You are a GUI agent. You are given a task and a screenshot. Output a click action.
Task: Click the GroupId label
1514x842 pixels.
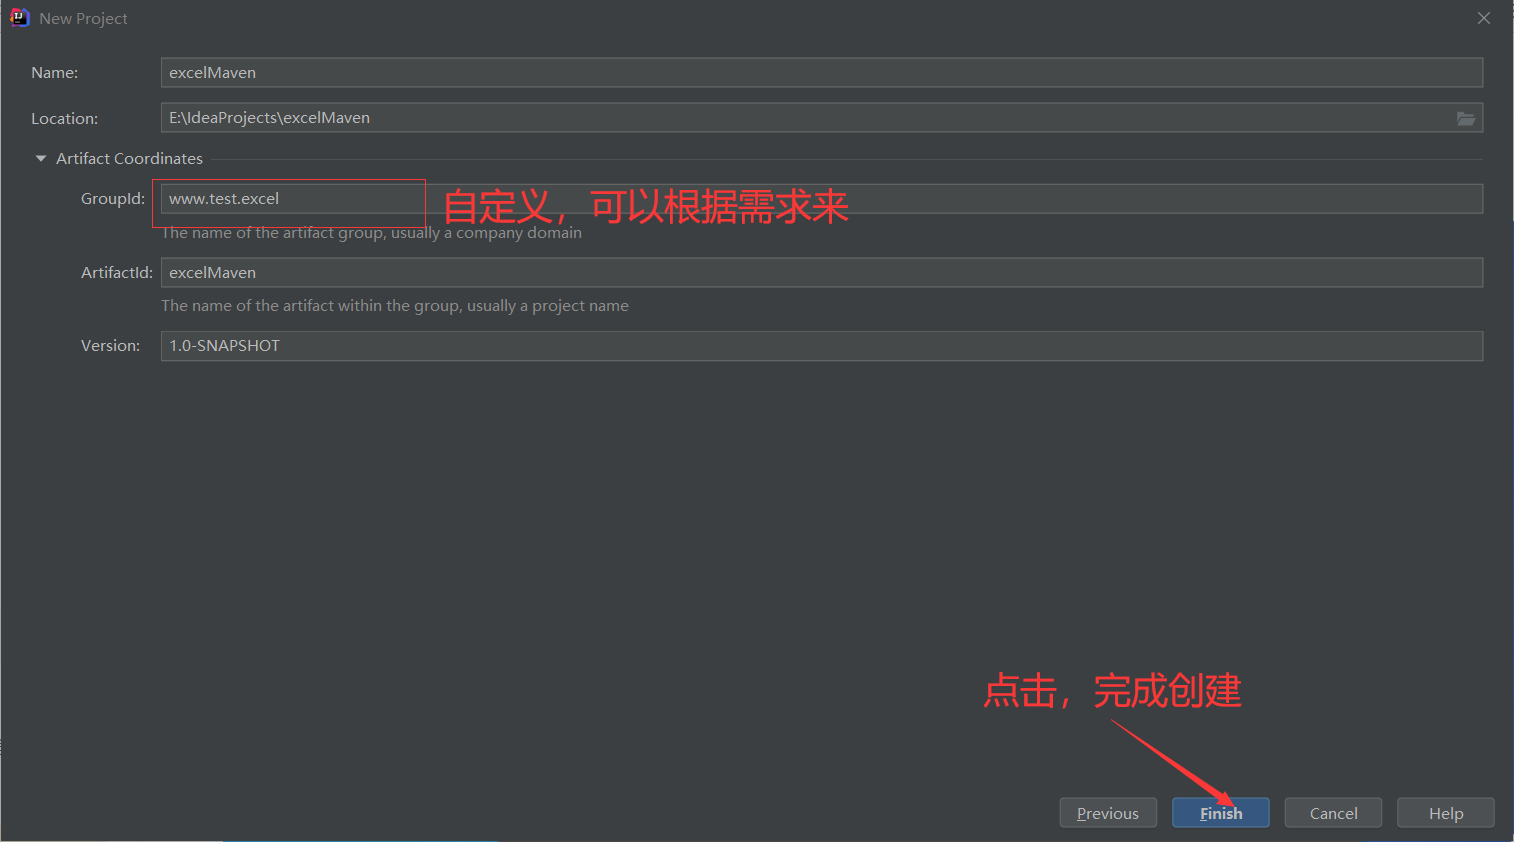(x=113, y=199)
